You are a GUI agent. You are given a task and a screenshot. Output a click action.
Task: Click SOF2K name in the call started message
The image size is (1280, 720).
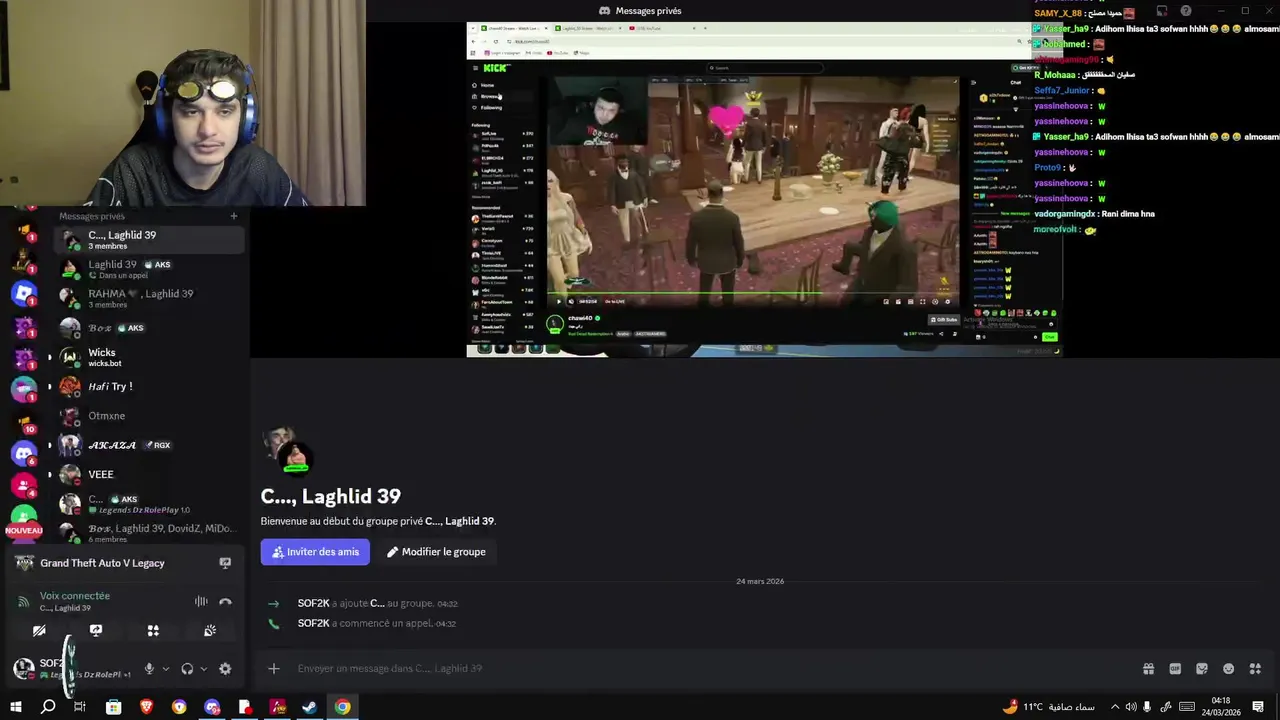pos(313,623)
